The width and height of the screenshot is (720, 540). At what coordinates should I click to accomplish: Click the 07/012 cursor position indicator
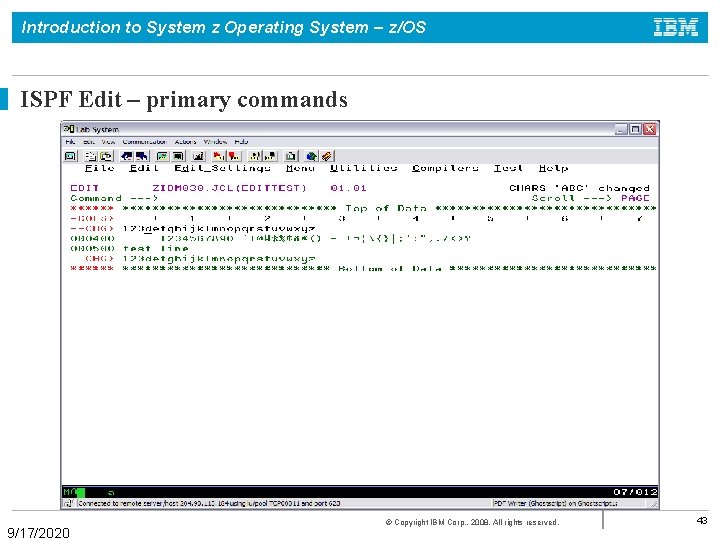[635, 492]
